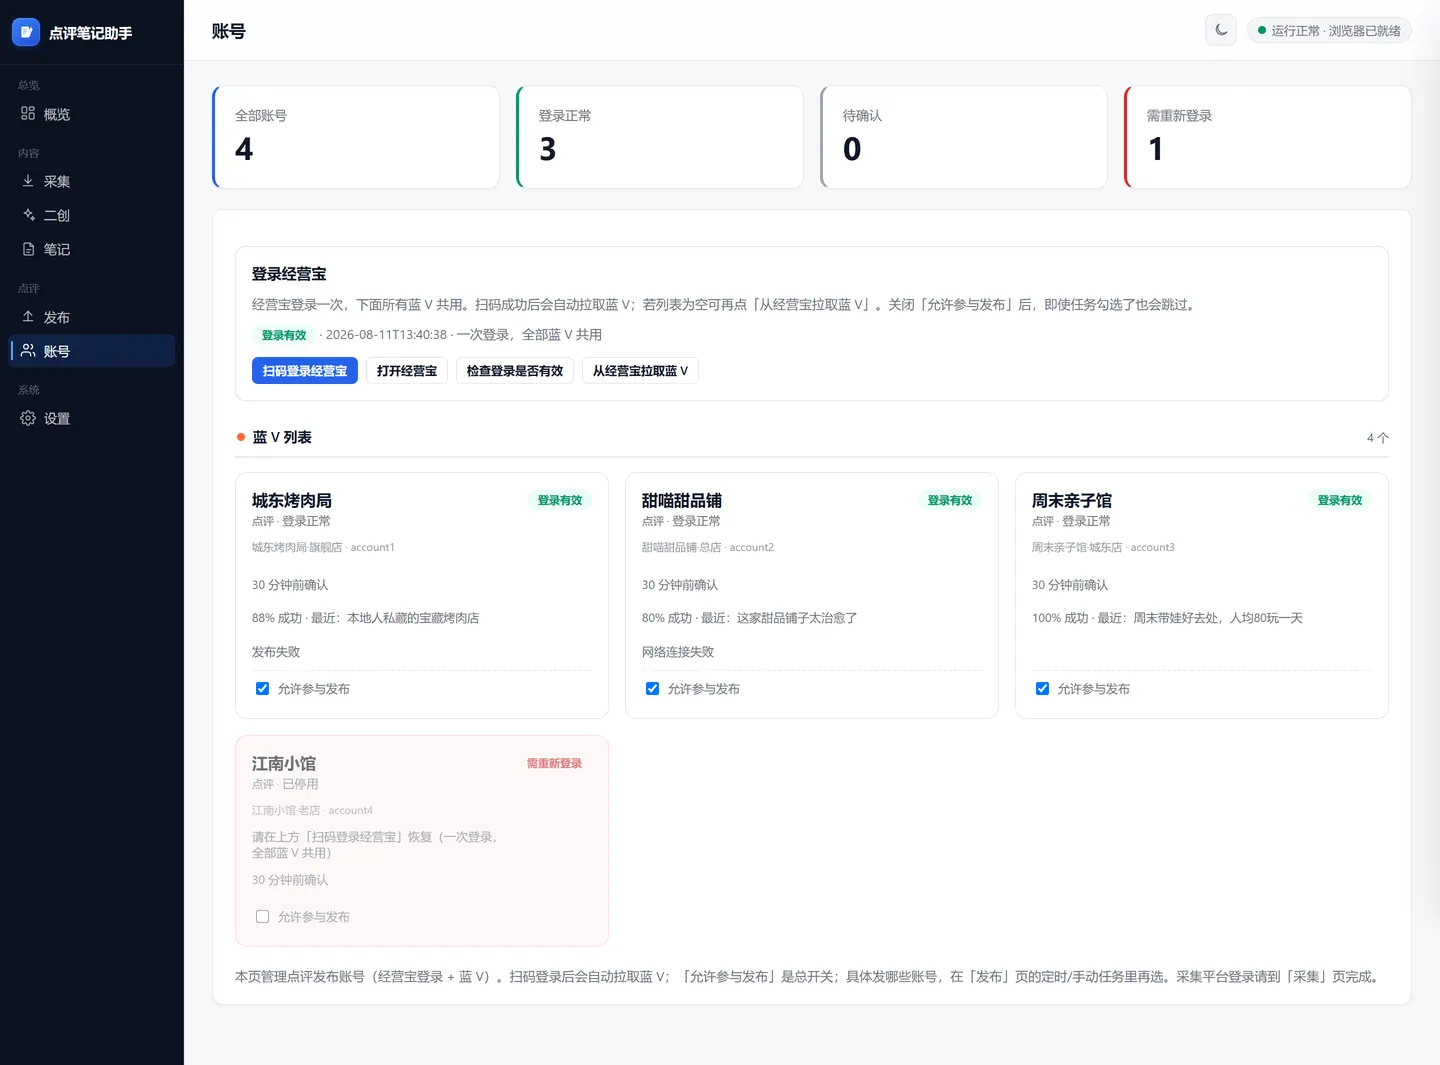Toggle dark mode with the moon icon
This screenshot has height=1065, width=1440.
coord(1221,30)
